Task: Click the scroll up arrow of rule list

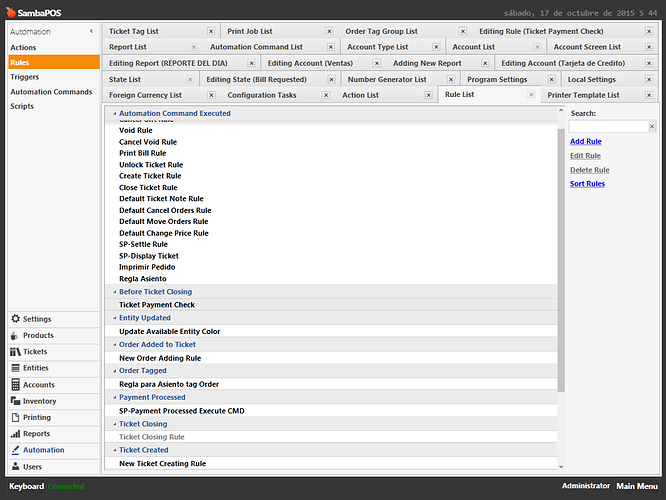Action: pos(561,110)
